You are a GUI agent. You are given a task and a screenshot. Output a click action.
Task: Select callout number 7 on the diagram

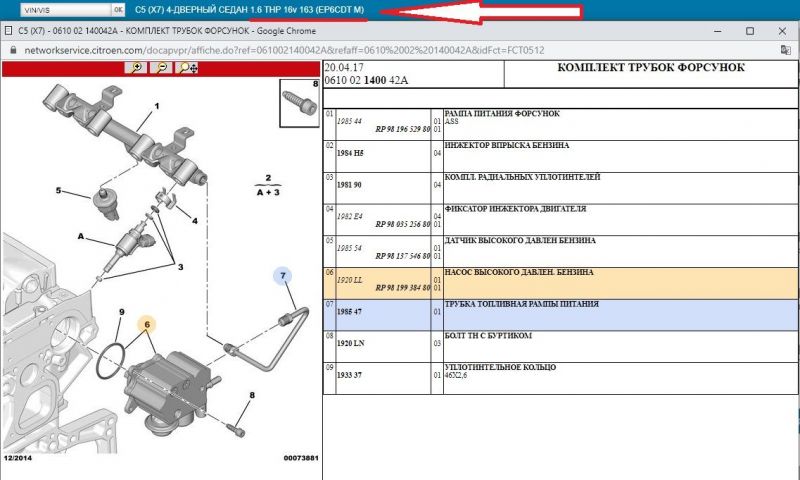283,273
